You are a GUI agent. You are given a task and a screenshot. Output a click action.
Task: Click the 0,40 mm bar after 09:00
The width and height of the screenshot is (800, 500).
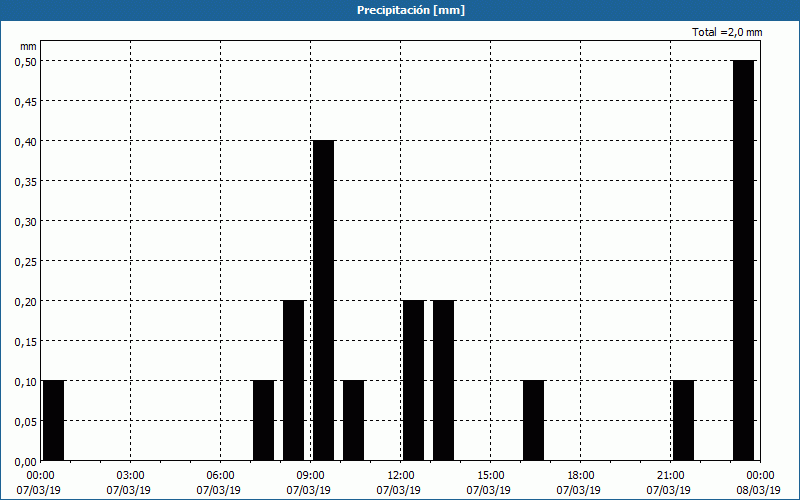(323, 301)
